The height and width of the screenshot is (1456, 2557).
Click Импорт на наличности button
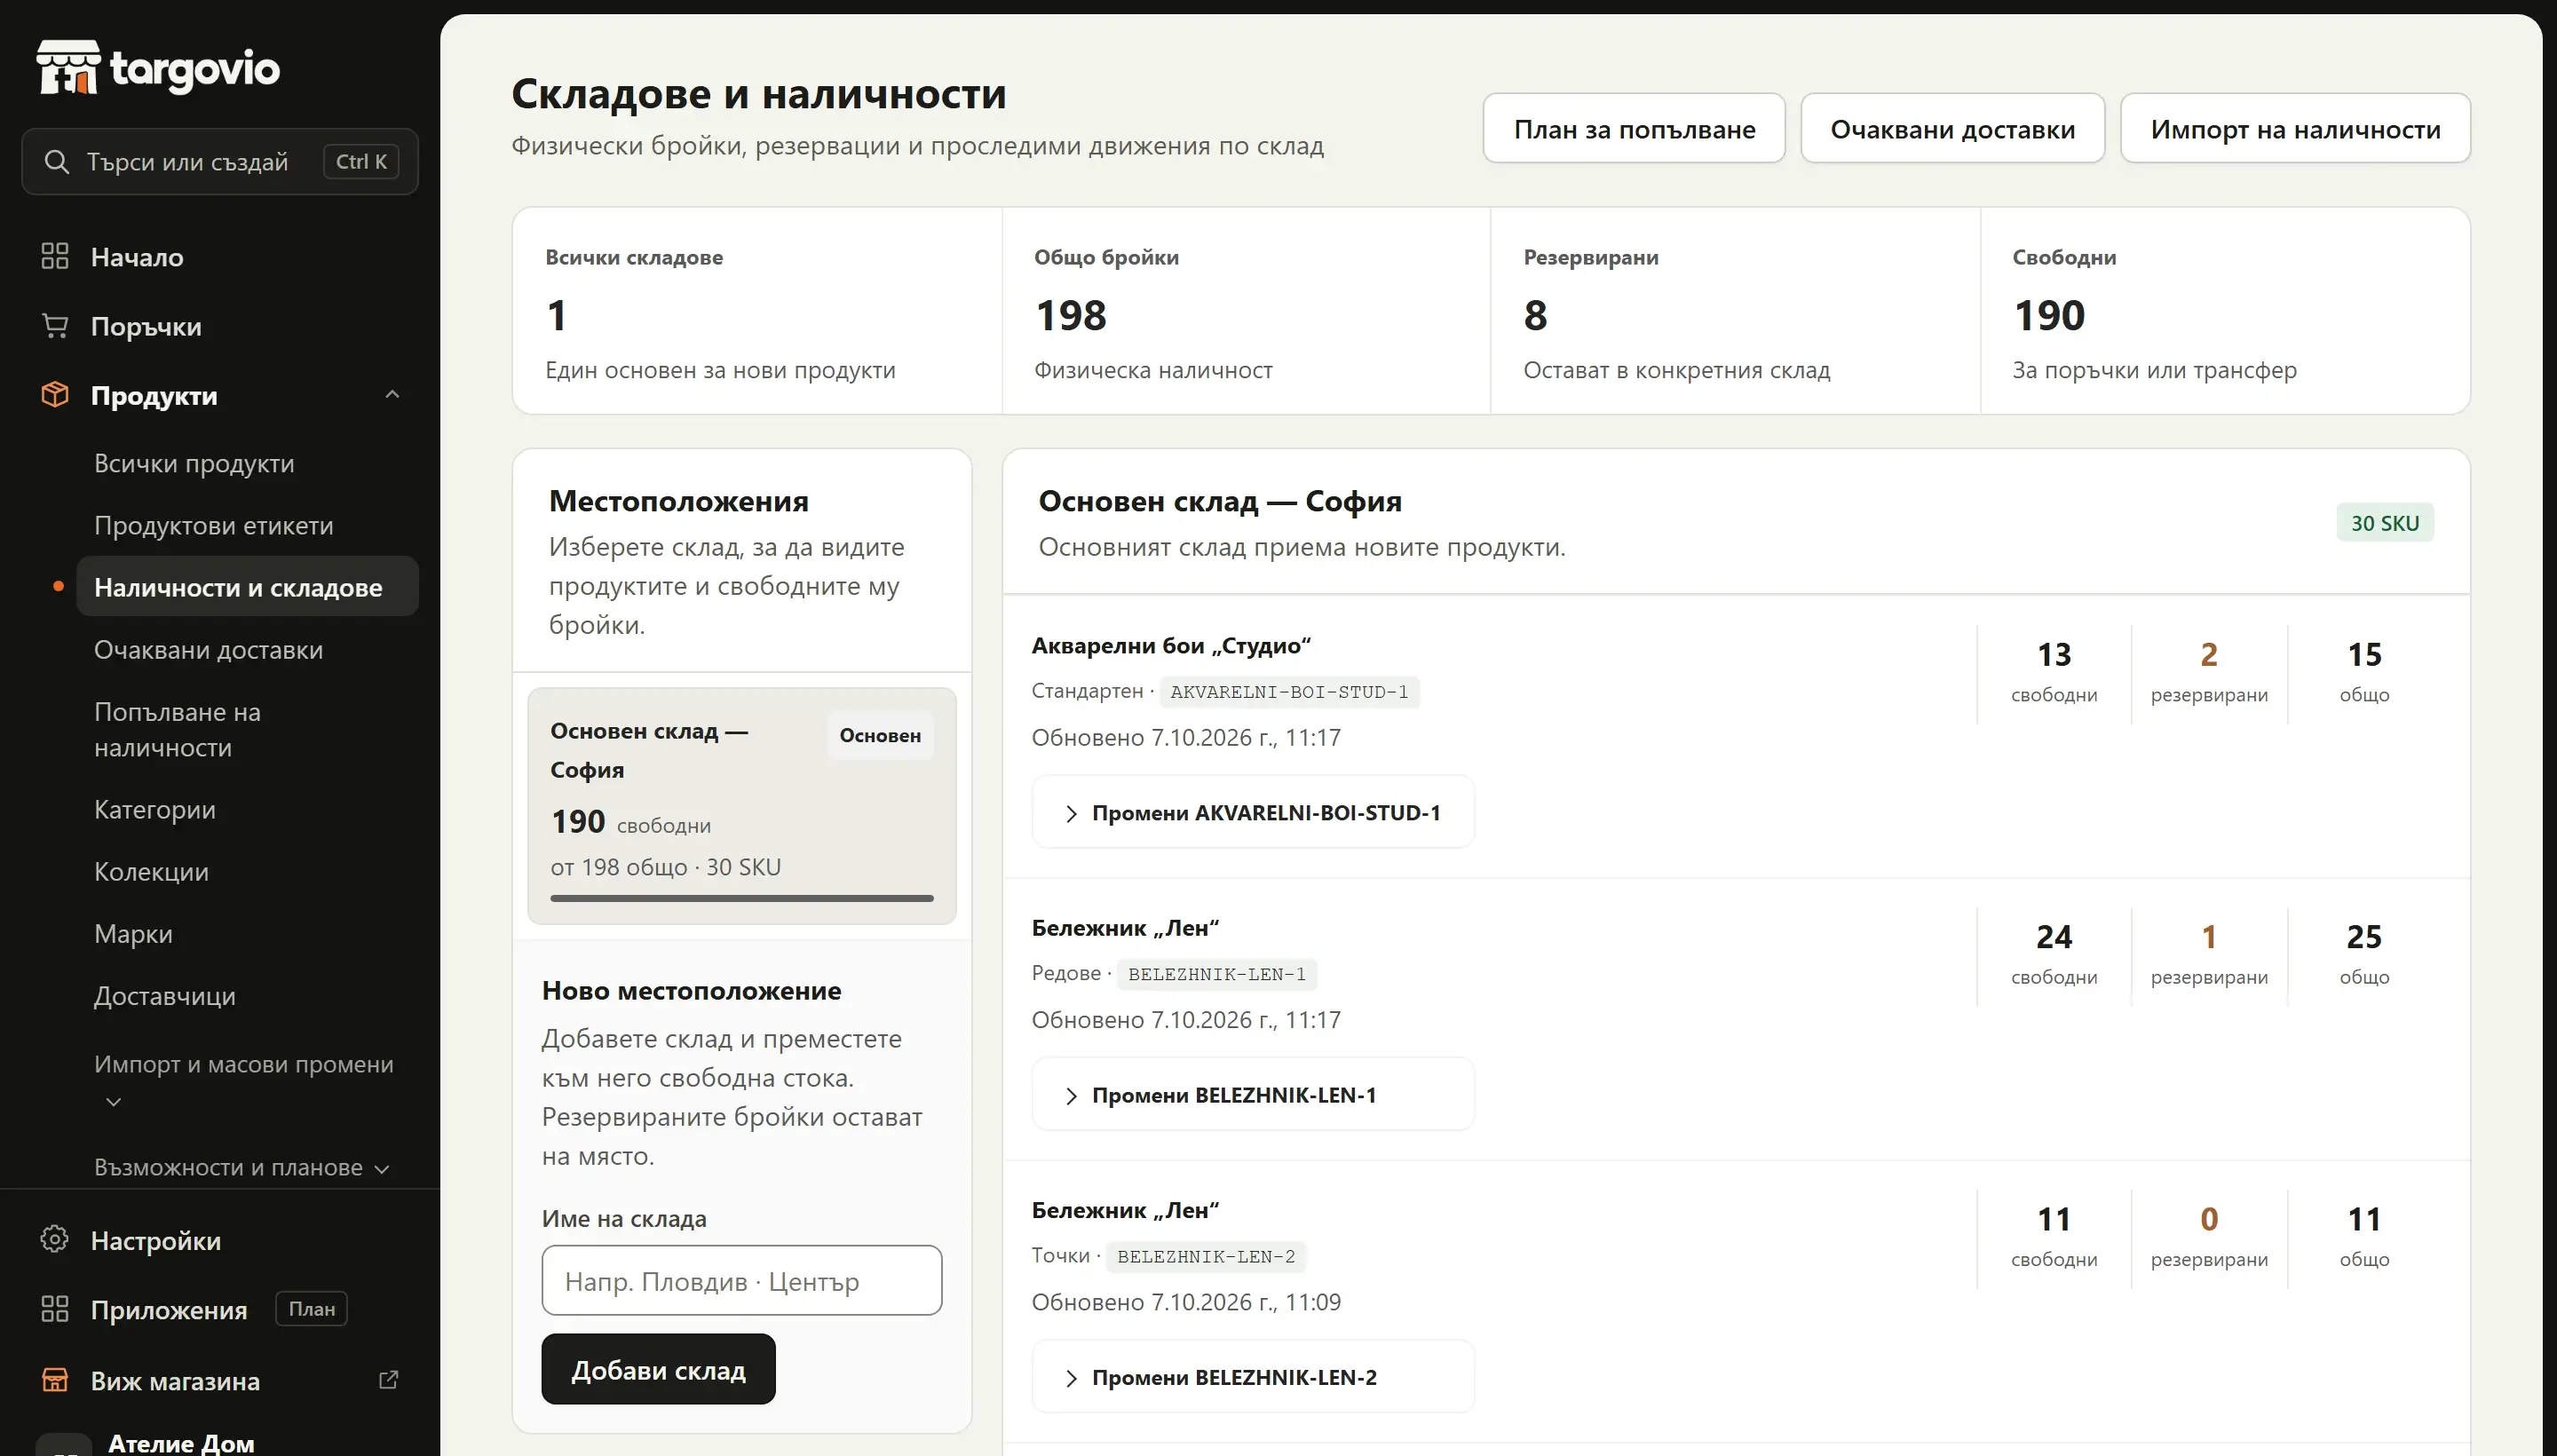click(x=2295, y=128)
